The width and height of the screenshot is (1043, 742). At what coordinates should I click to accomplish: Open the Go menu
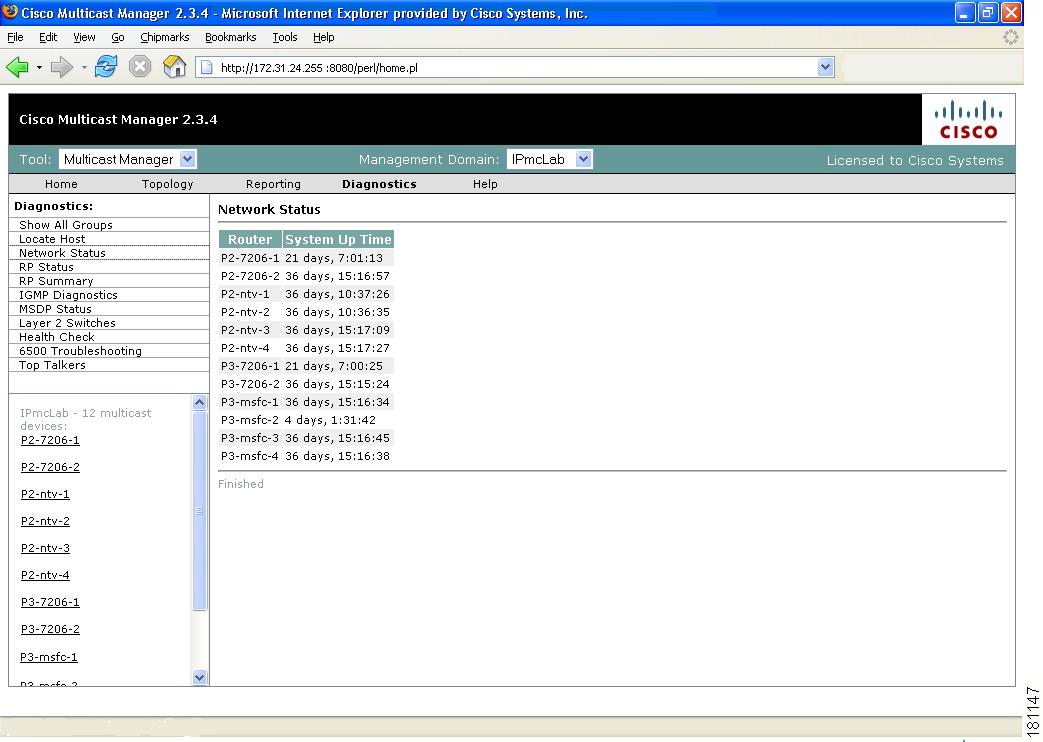(118, 37)
